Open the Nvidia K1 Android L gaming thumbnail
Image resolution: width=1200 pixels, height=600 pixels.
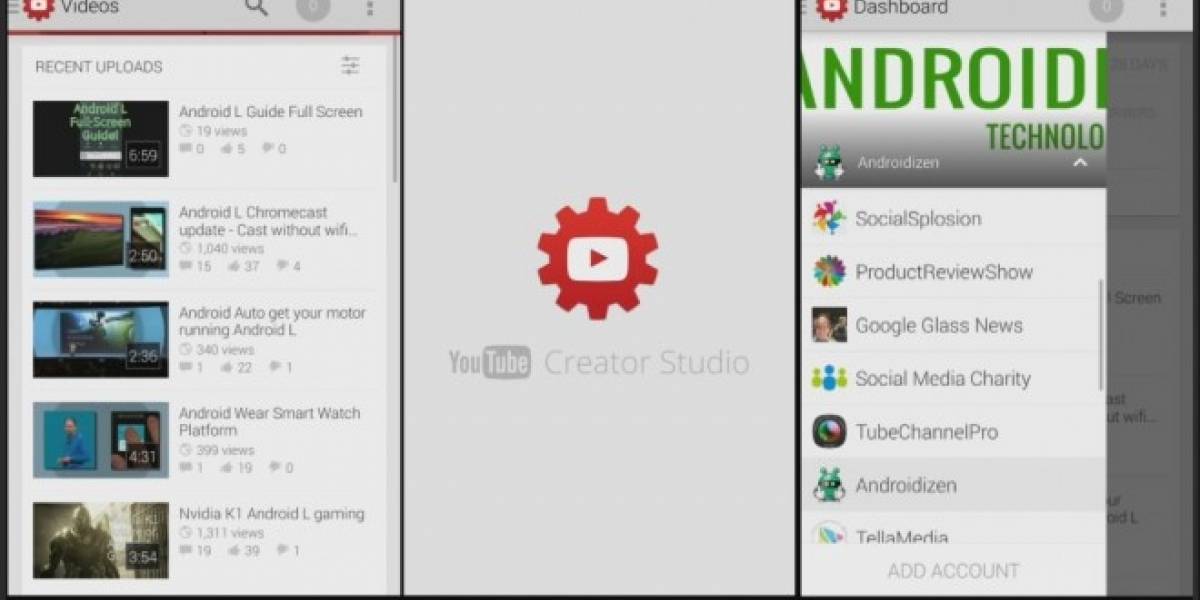tap(101, 540)
